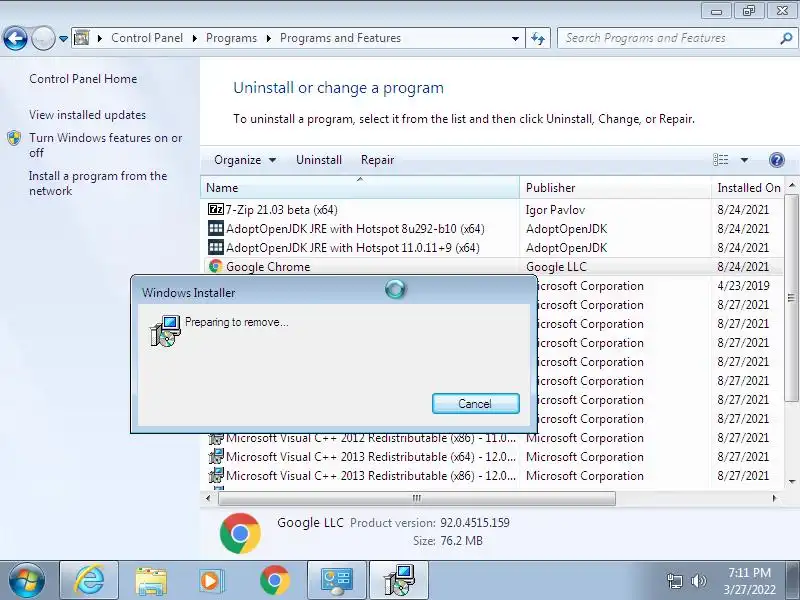This screenshot has width=800, height=600.
Task: Open Windows Media Player from taskbar
Action: [x=210, y=581]
